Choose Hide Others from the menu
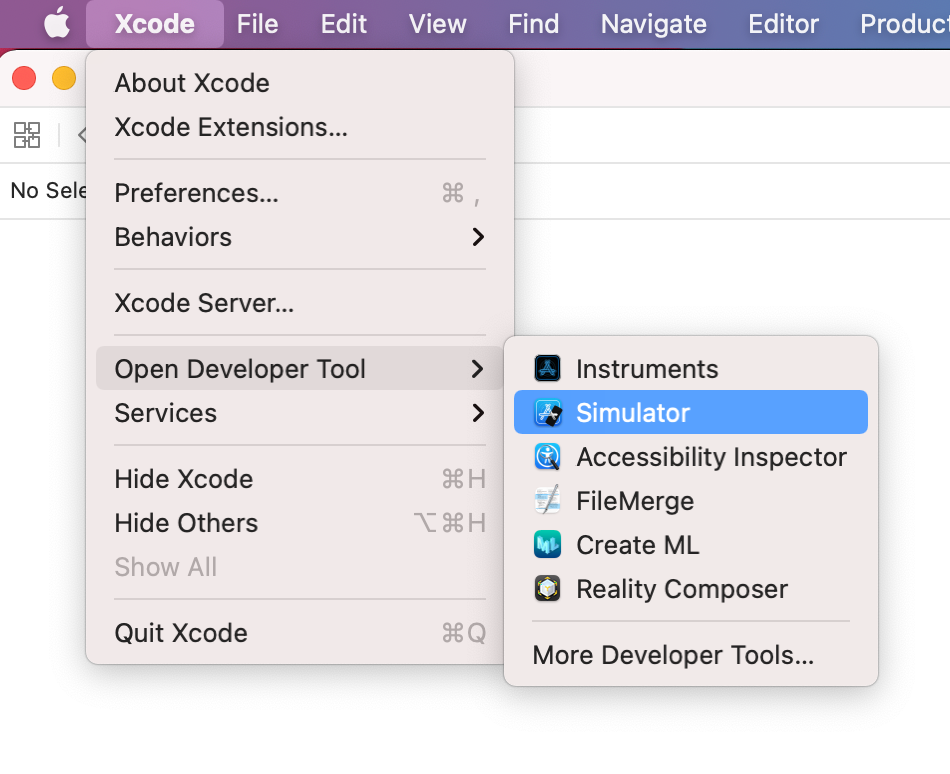This screenshot has height=774, width=950. coord(186,523)
